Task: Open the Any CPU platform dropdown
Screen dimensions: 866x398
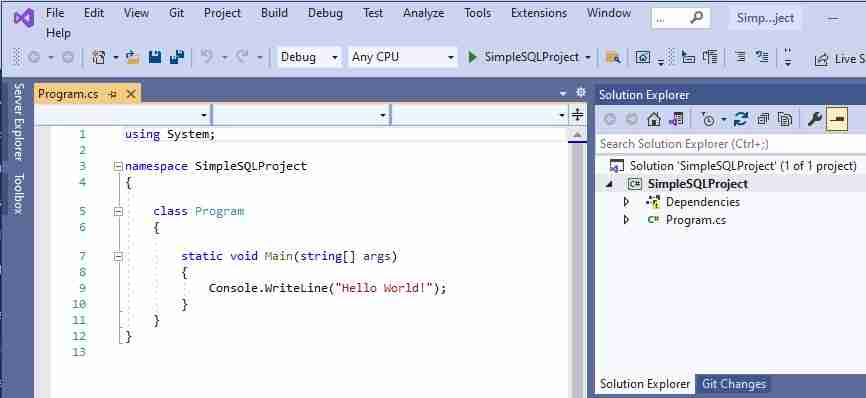Action: 403,57
